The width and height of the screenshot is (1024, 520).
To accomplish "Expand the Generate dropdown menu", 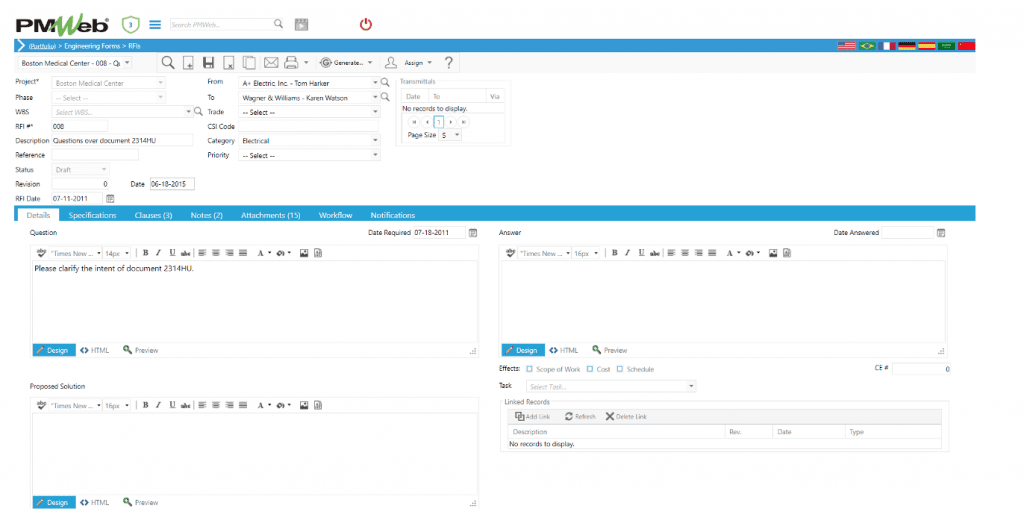I will pos(370,63).
